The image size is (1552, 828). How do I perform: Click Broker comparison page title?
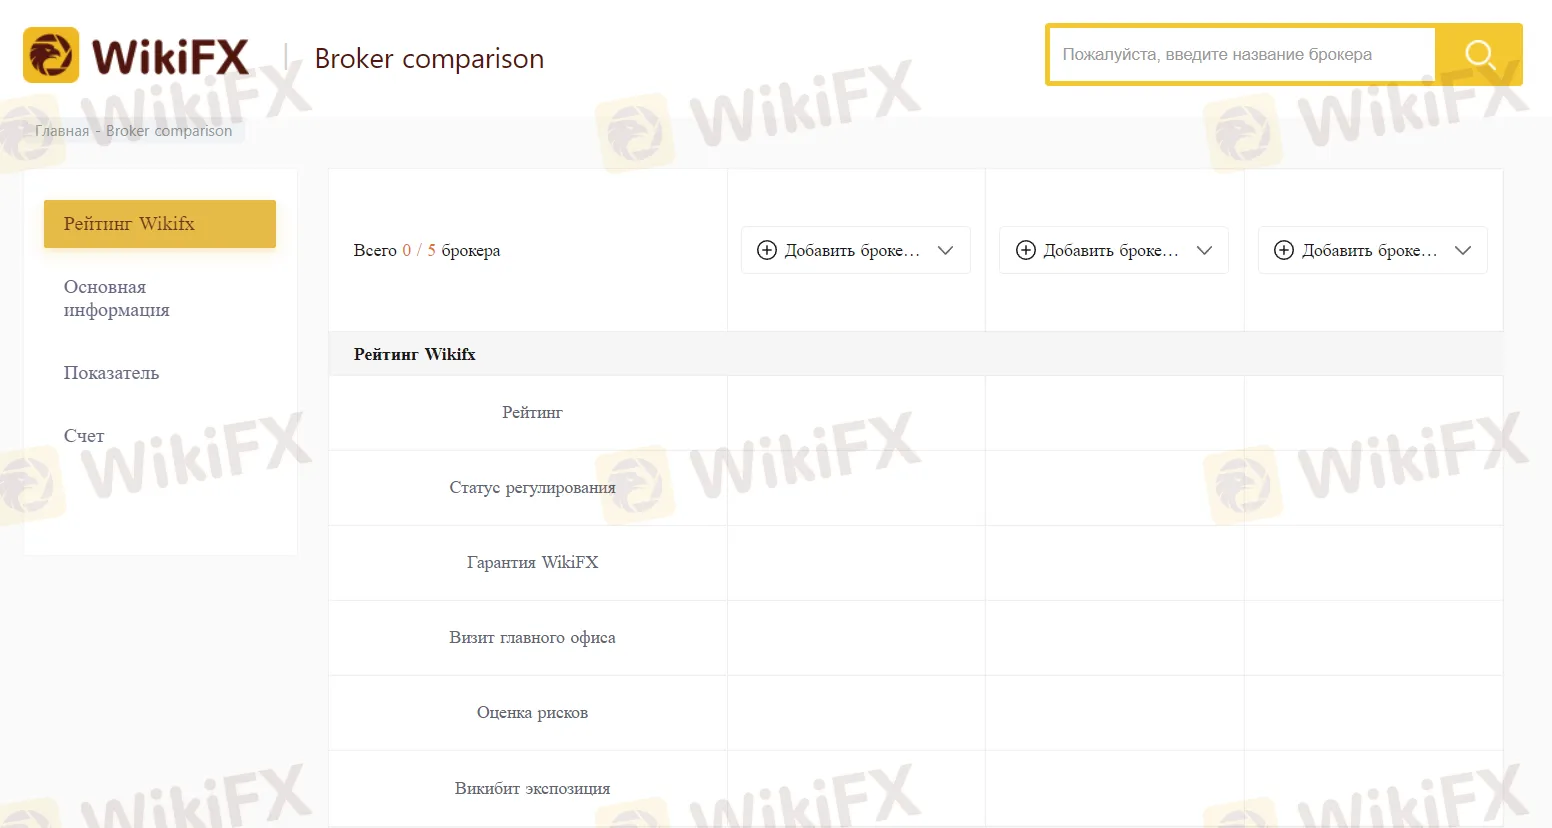(x=429, y=59)
